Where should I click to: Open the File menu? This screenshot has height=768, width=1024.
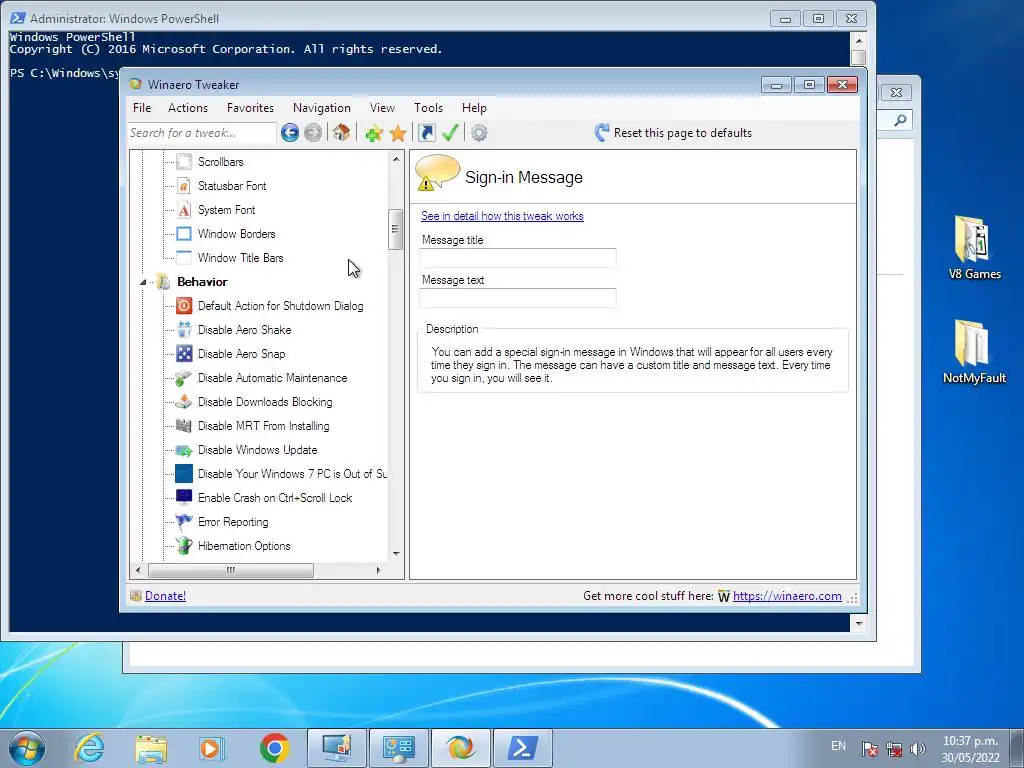[x=142, y=108]
